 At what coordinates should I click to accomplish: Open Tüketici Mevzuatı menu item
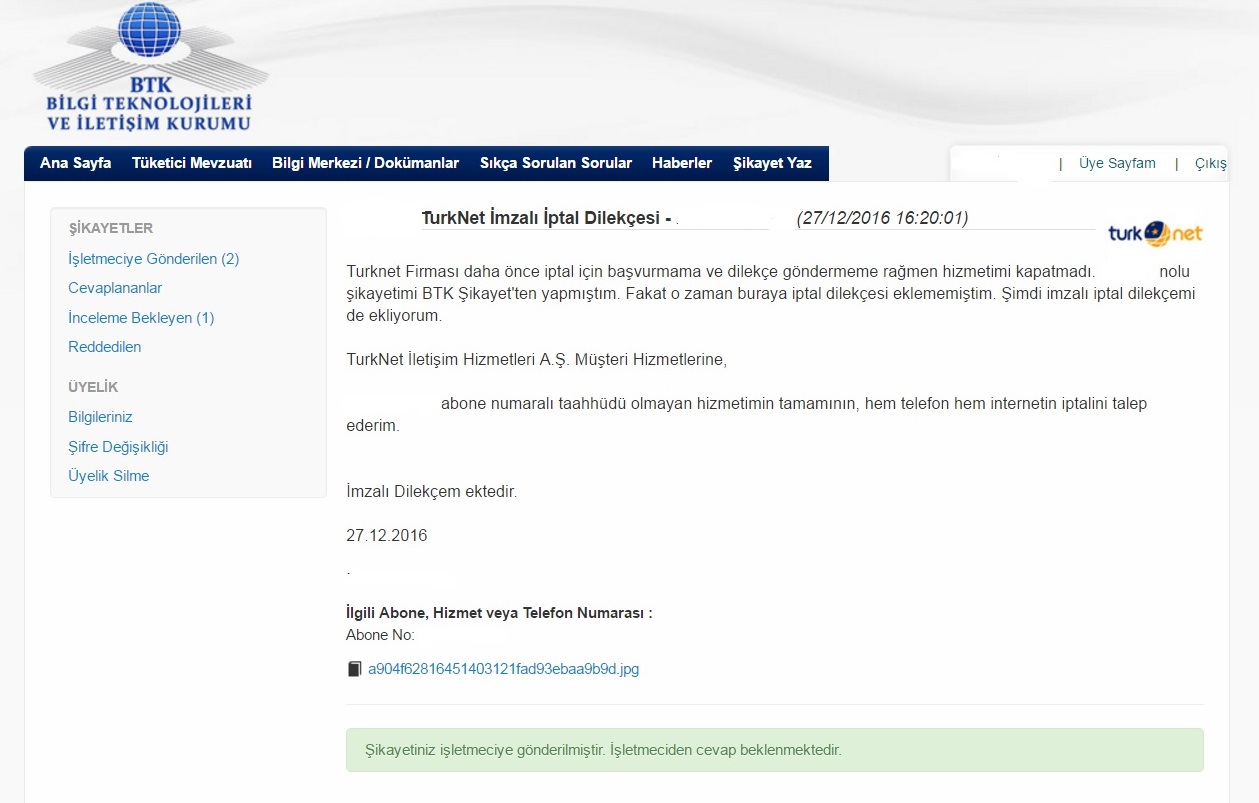[192, 163]
